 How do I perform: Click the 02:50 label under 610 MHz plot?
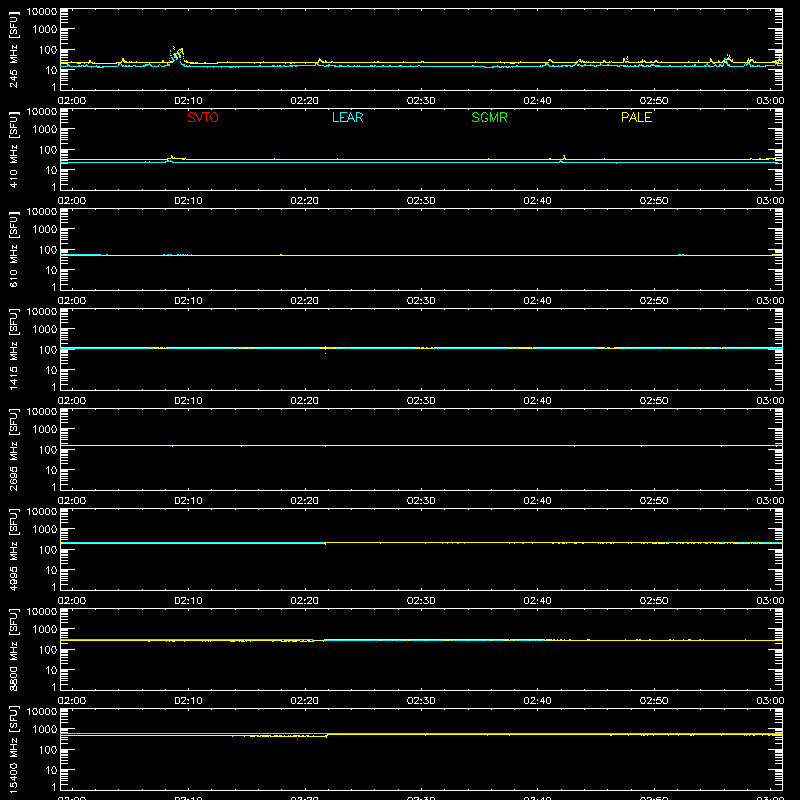point(654,301)
